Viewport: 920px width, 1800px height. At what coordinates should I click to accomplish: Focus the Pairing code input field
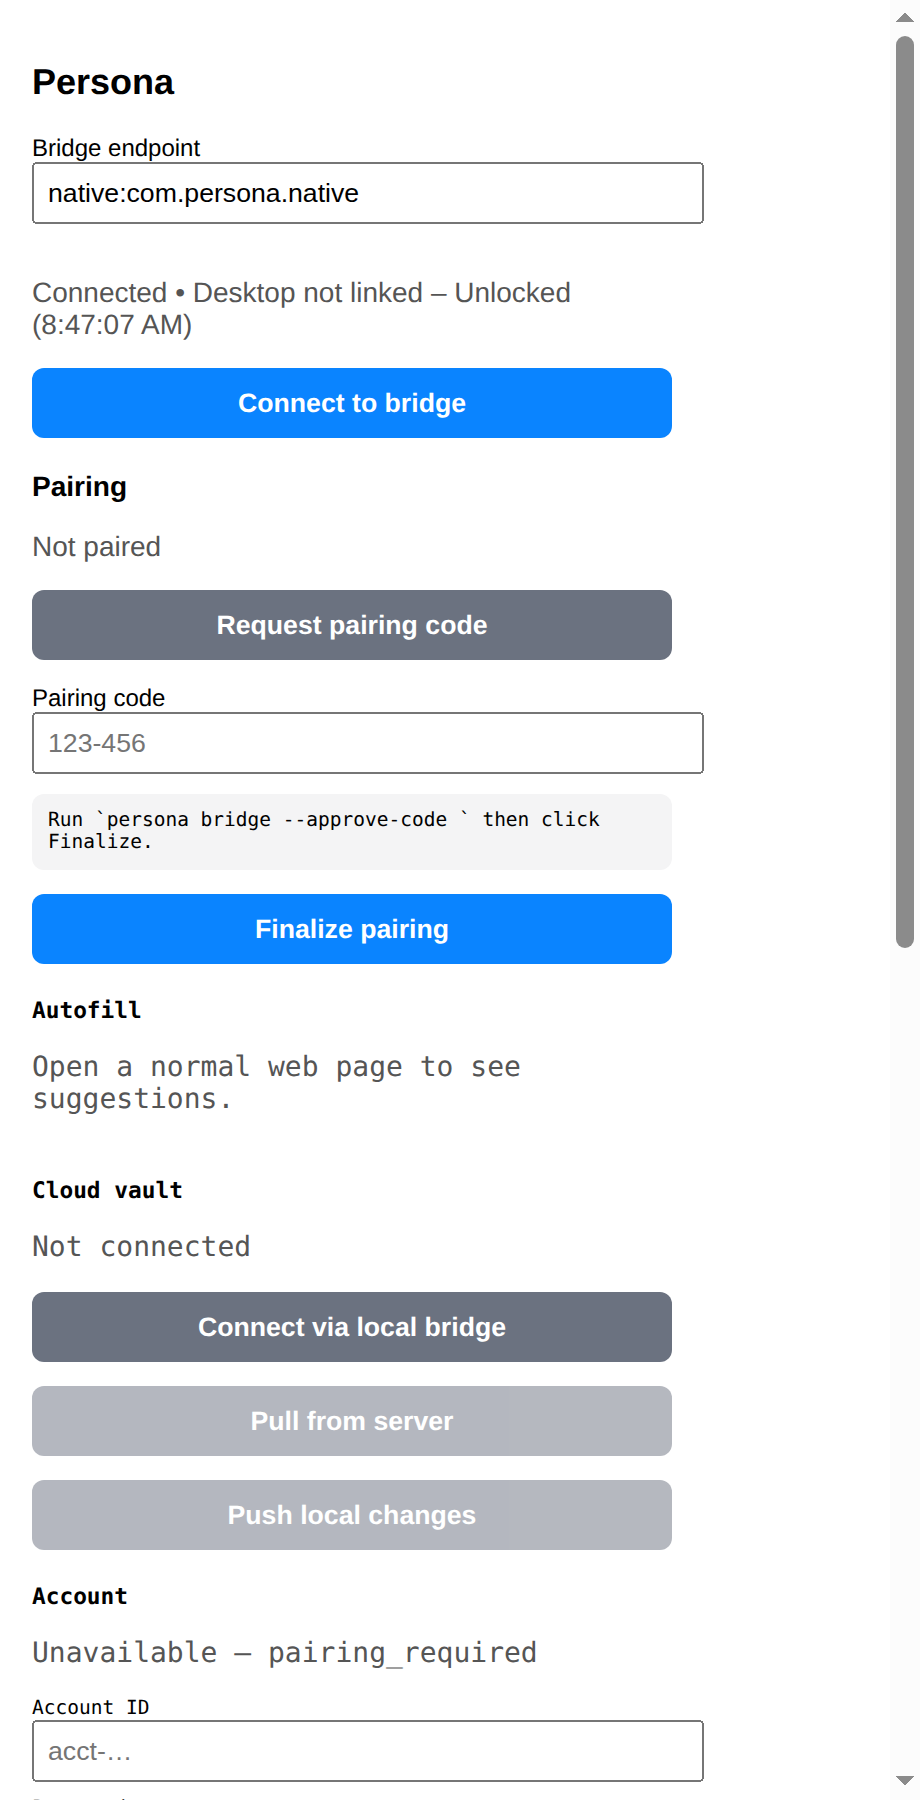pos(368,743)
